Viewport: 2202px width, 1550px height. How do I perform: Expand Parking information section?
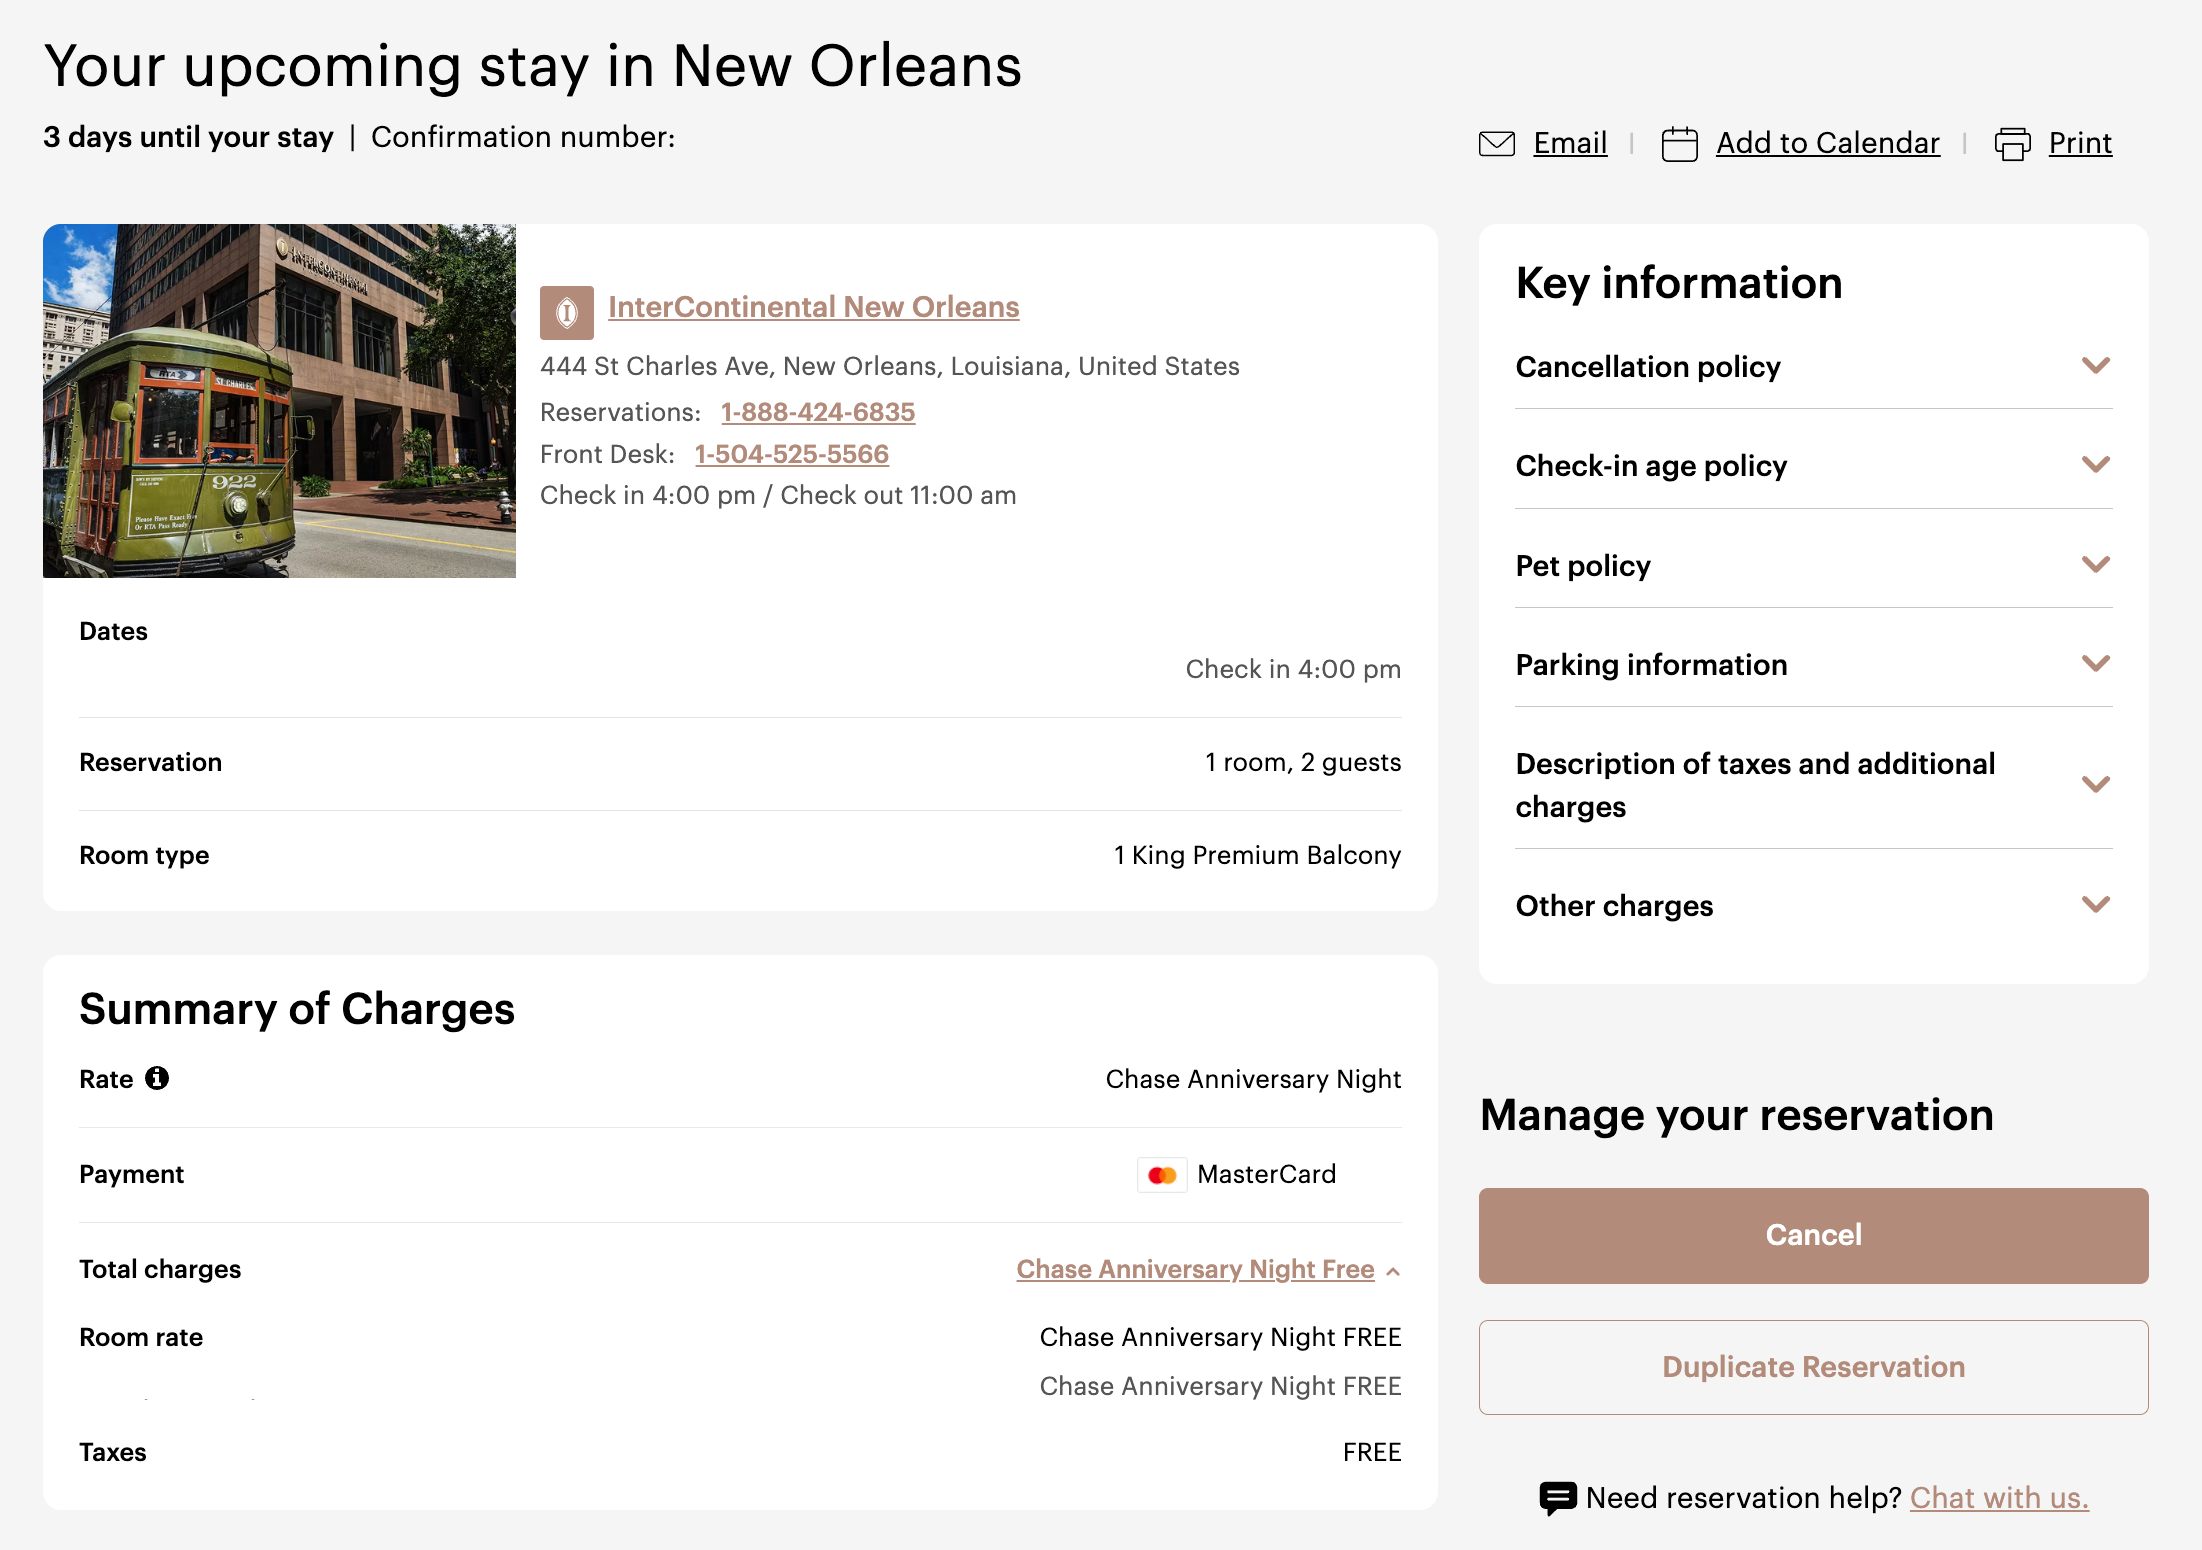tap(2095, 664)
